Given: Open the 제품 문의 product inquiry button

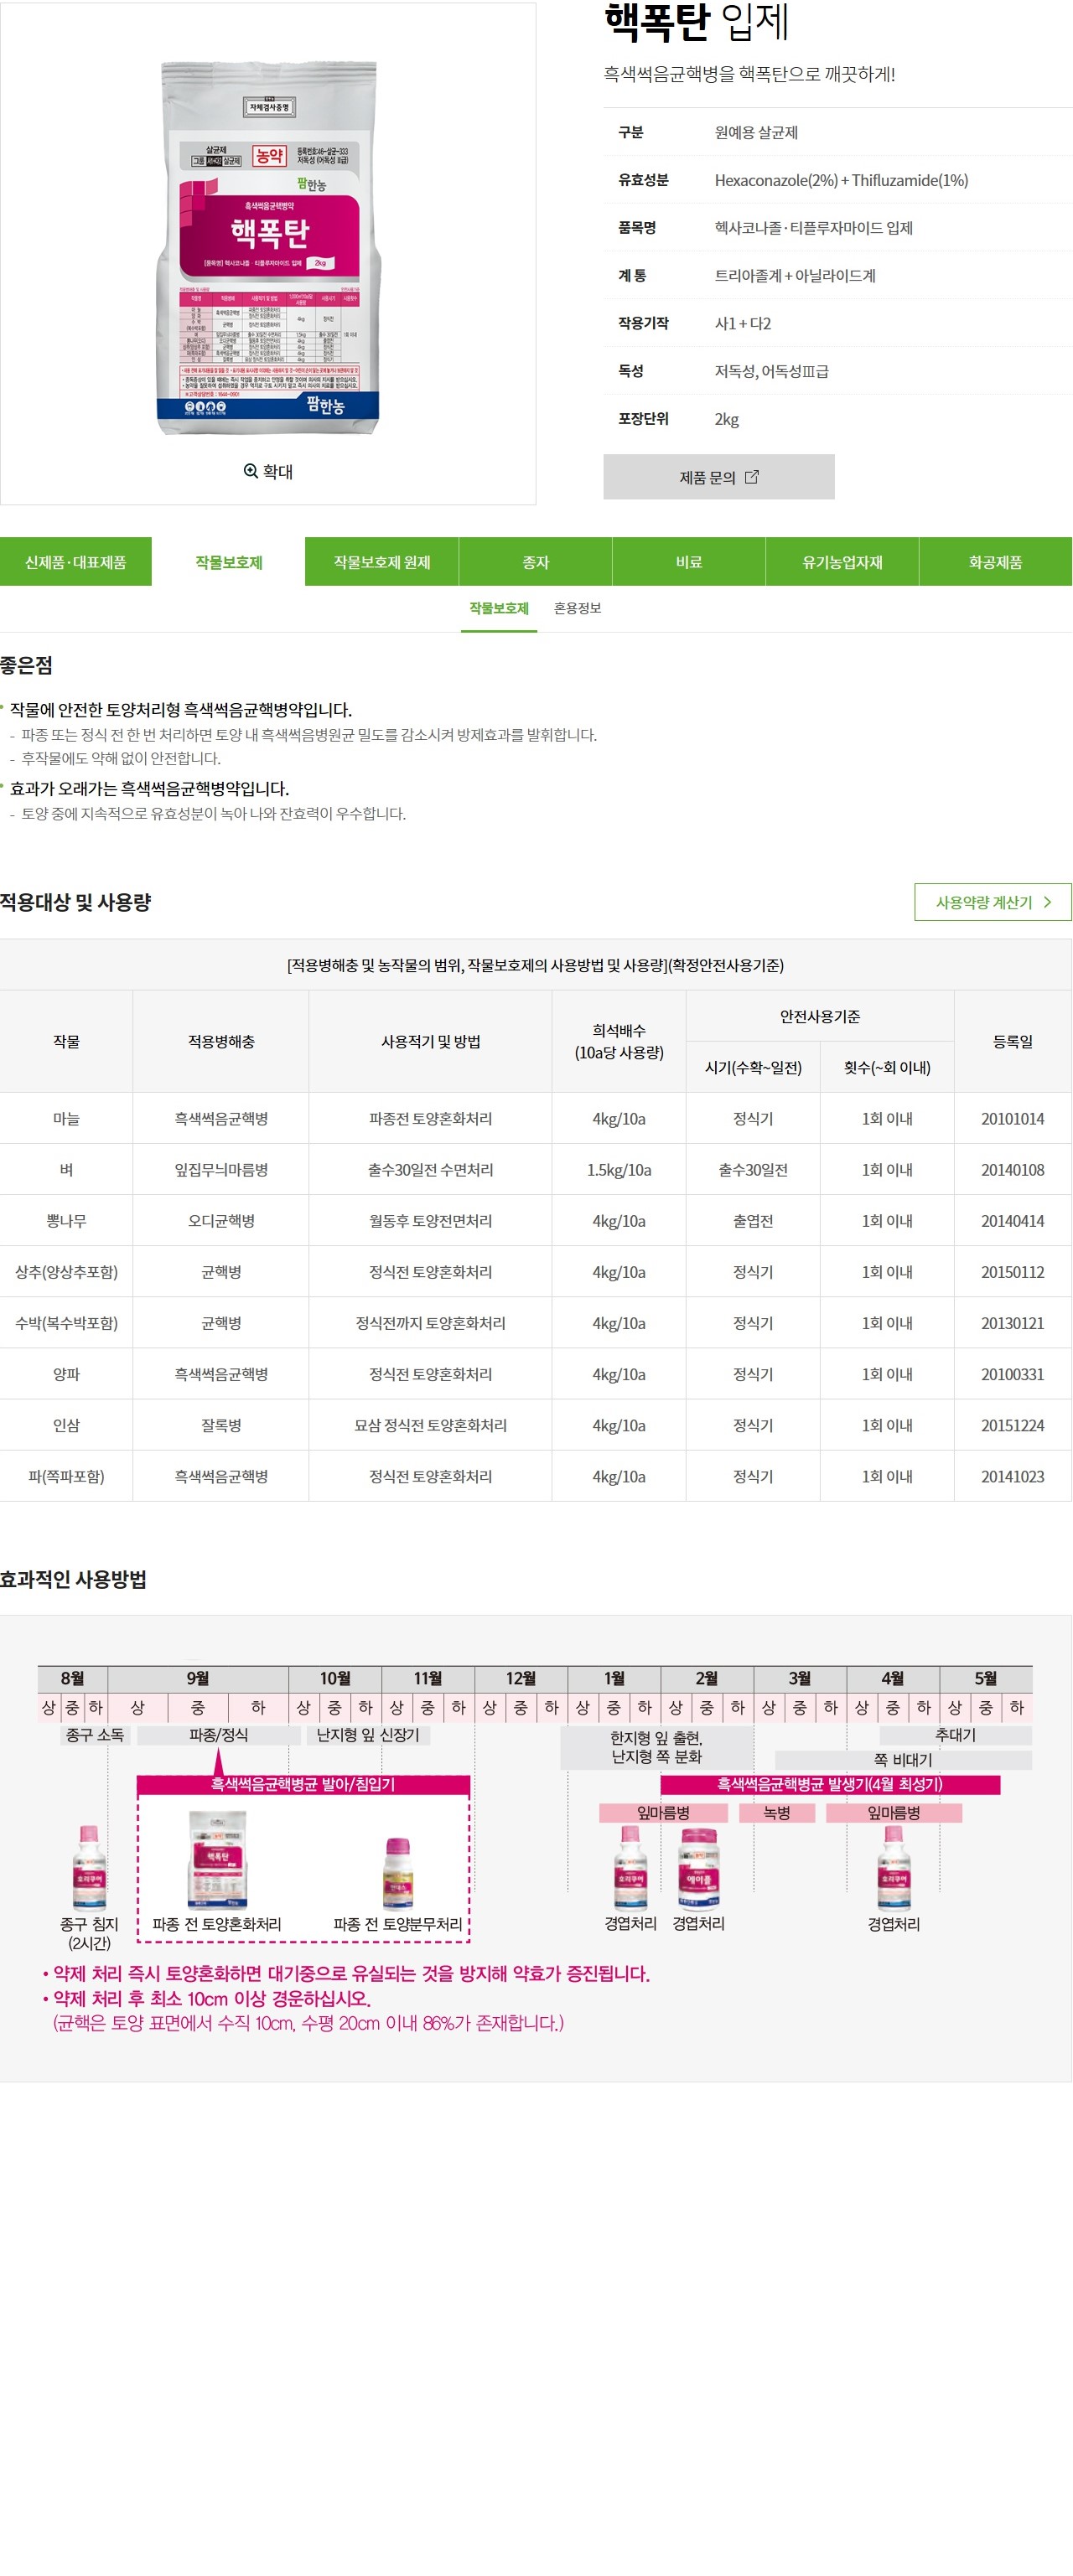Looking at the screenshot, I should 719,477.
